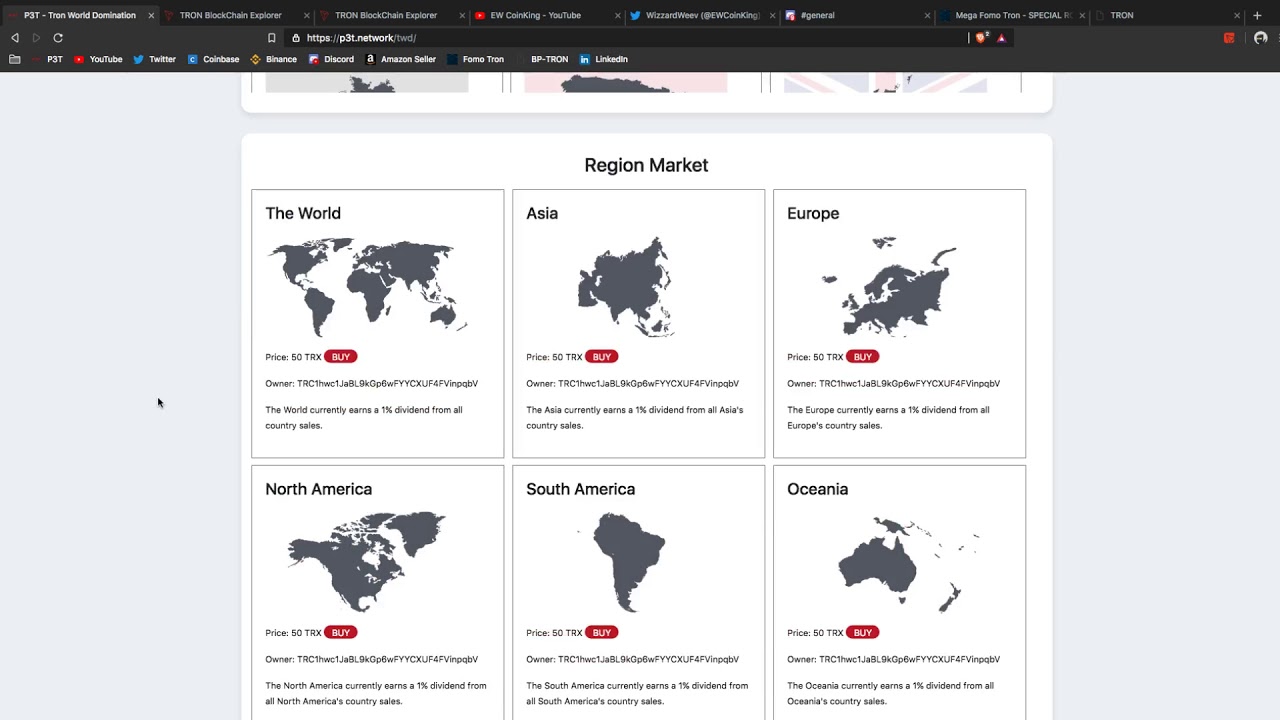Select the owner address in The World card

[x=387, y=384]
